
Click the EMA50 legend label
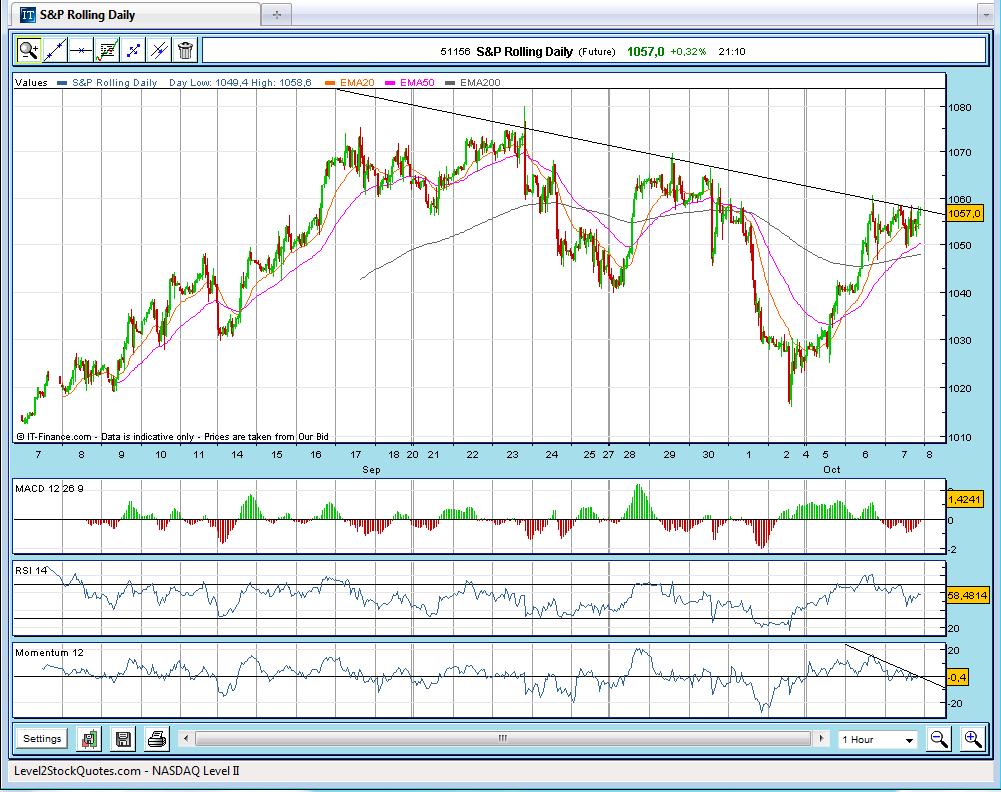point(417,82)
